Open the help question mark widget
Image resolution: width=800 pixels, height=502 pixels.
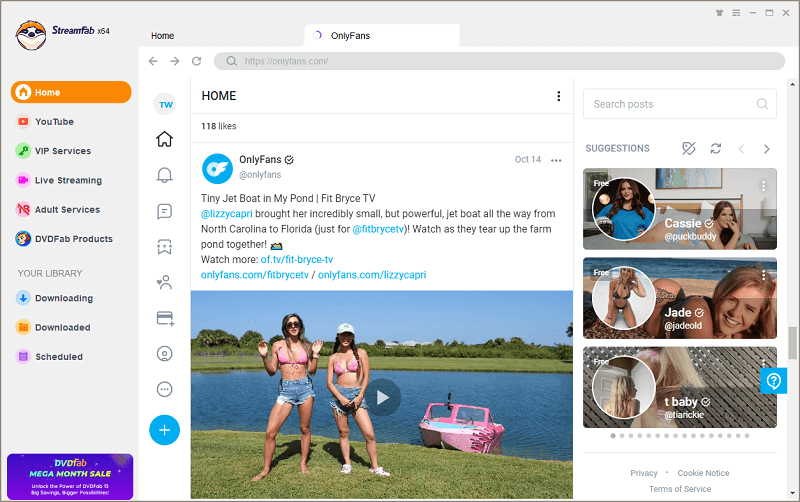pos(773,381)
